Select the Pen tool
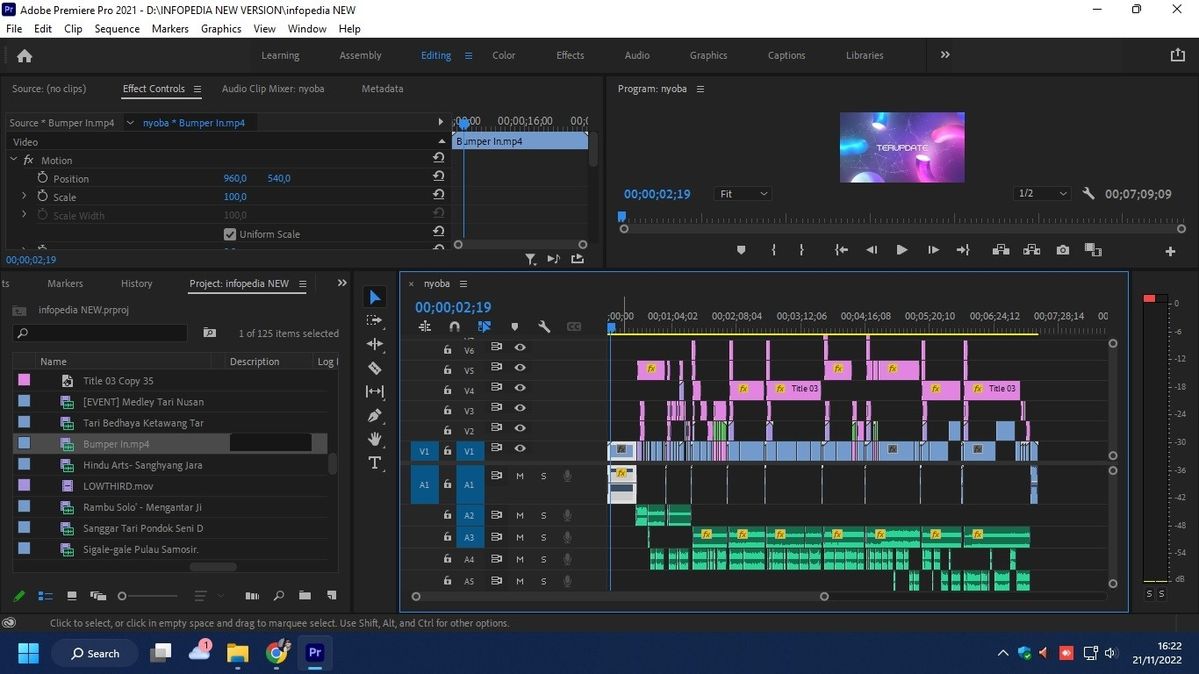The width and height of the screenshot is (1199, 674). coord(375,415)
